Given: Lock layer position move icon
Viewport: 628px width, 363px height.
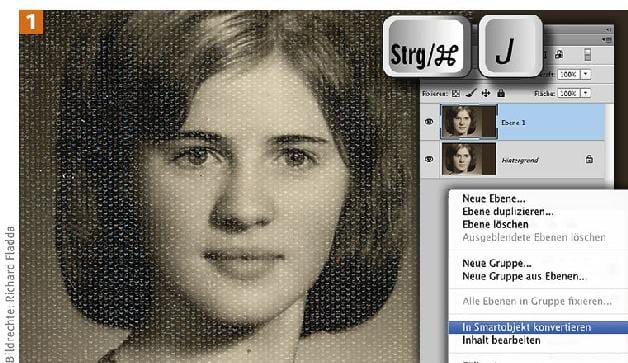Looking at the screenshot, I should point(486,93).
